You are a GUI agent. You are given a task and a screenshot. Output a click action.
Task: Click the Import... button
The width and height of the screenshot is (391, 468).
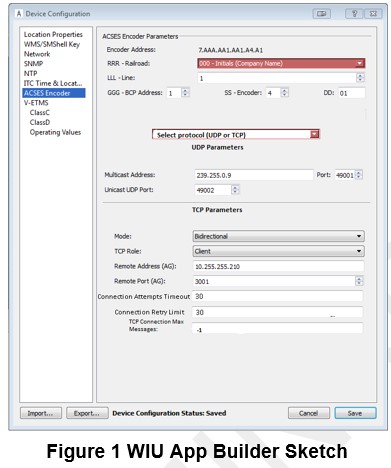coord(41,413)
